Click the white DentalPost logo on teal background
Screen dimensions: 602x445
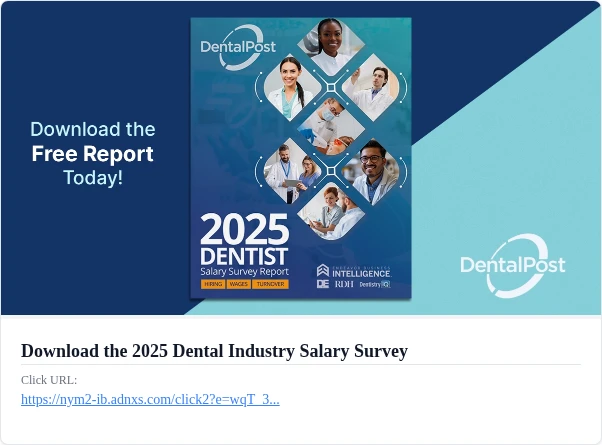tap(513, 266)
